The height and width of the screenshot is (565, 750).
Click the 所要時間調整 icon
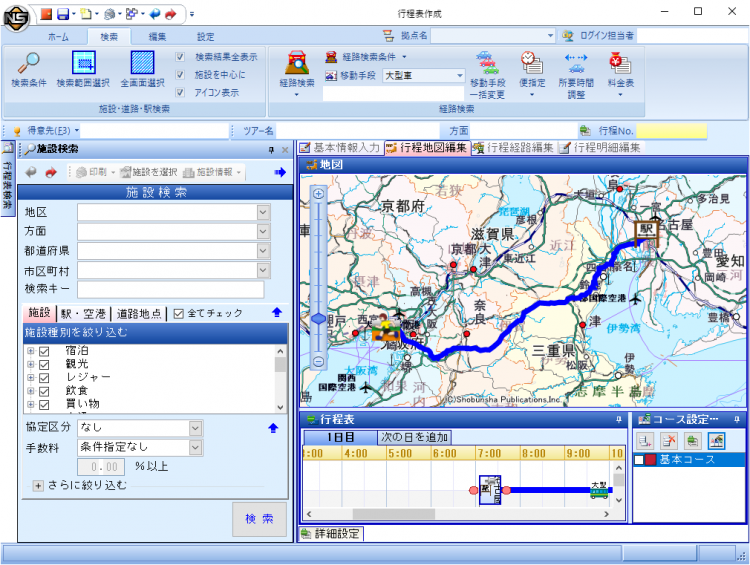576,65
